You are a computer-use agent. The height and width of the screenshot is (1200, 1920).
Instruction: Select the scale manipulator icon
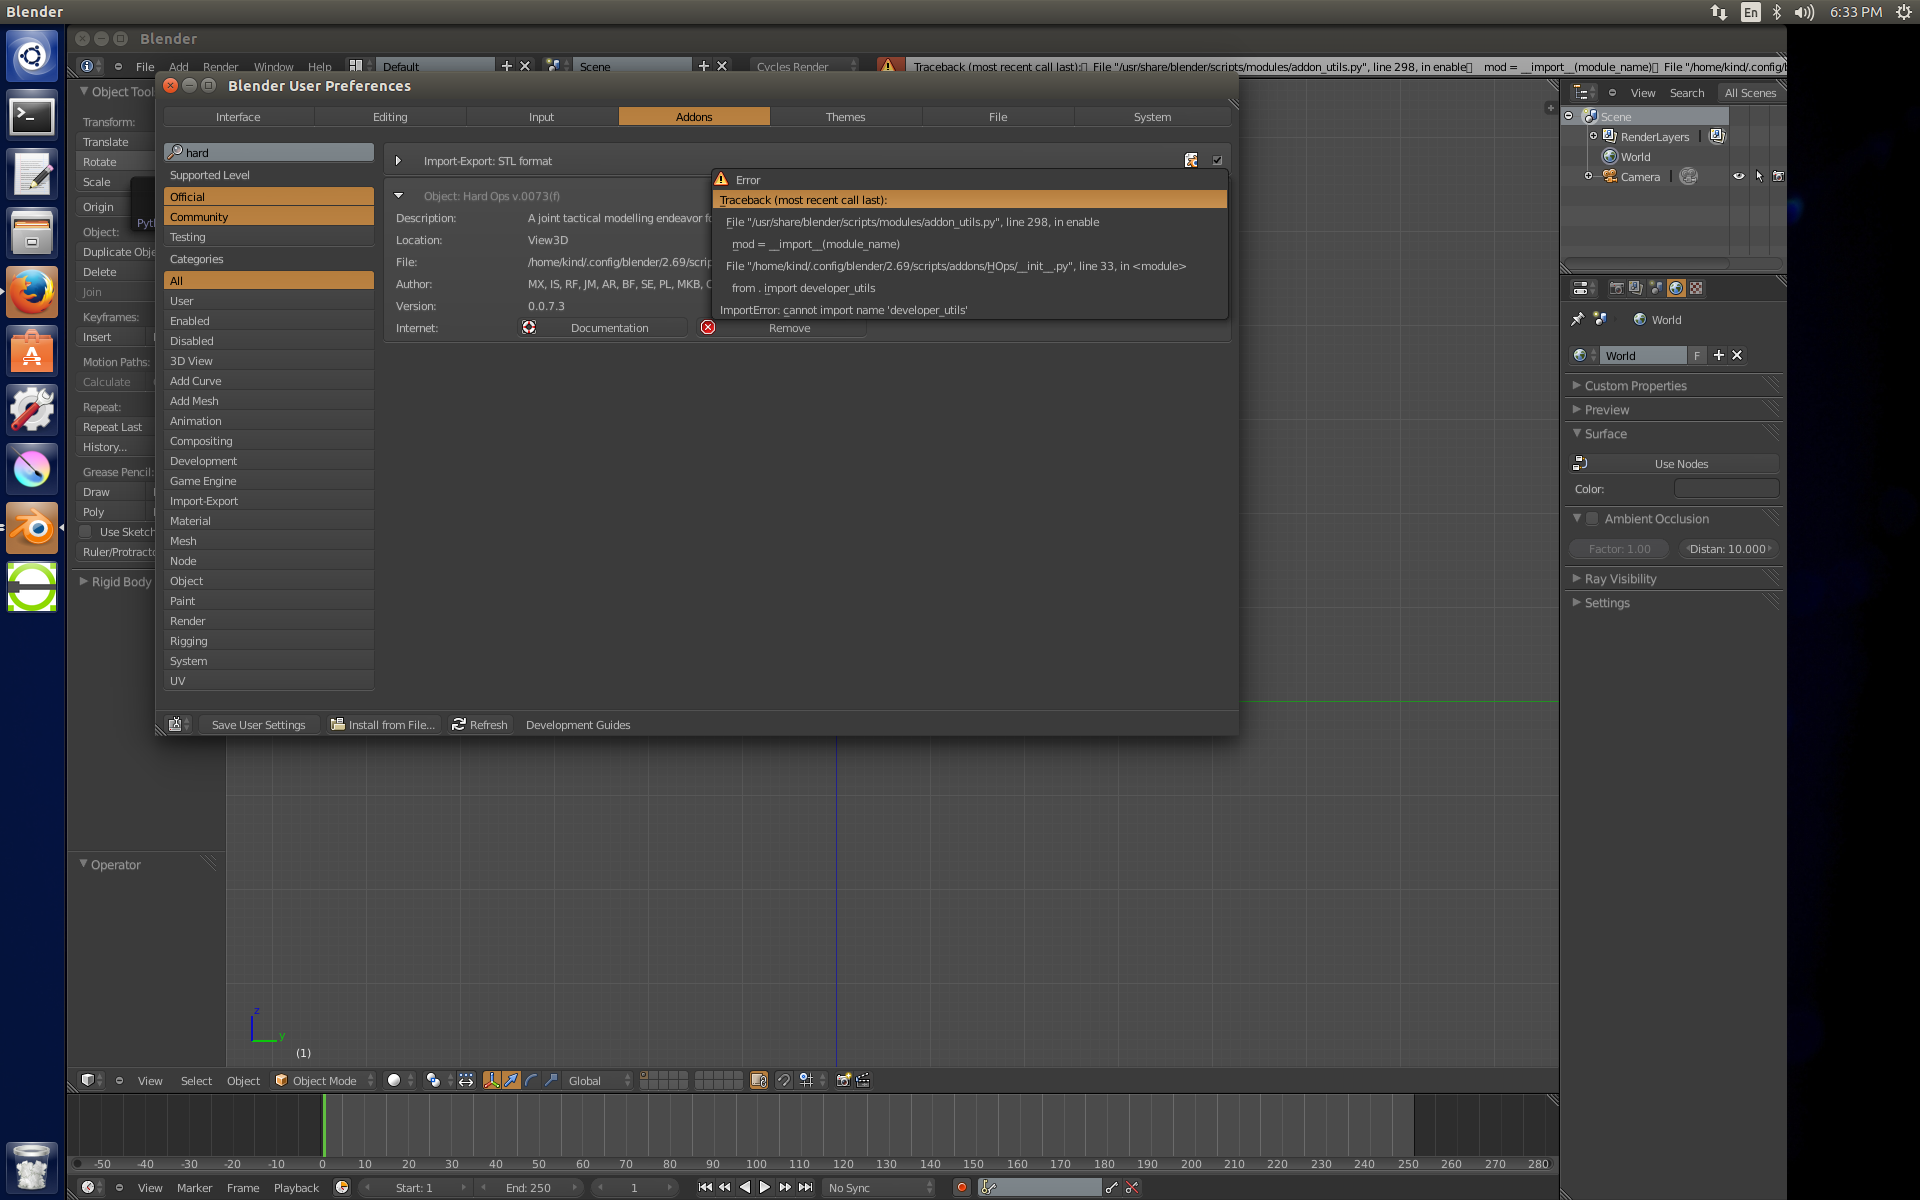tap(551, 1080)
